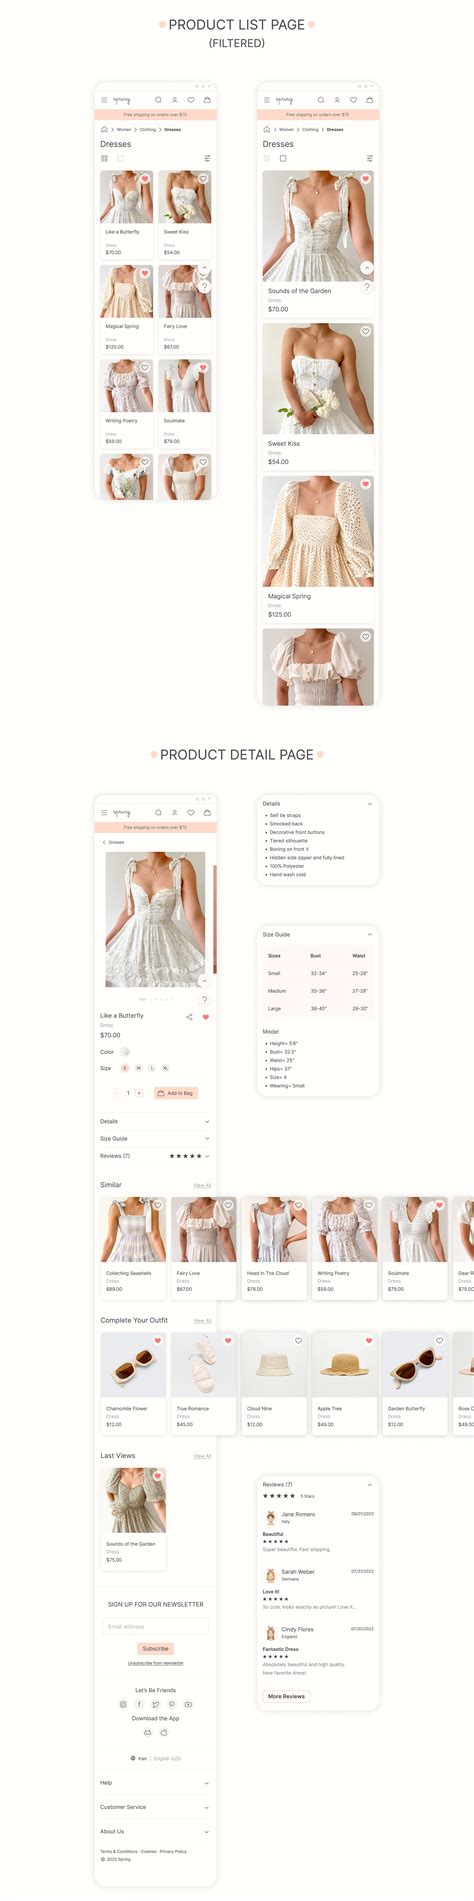Open shopping bag in grid list page header

tap(207, 100)
